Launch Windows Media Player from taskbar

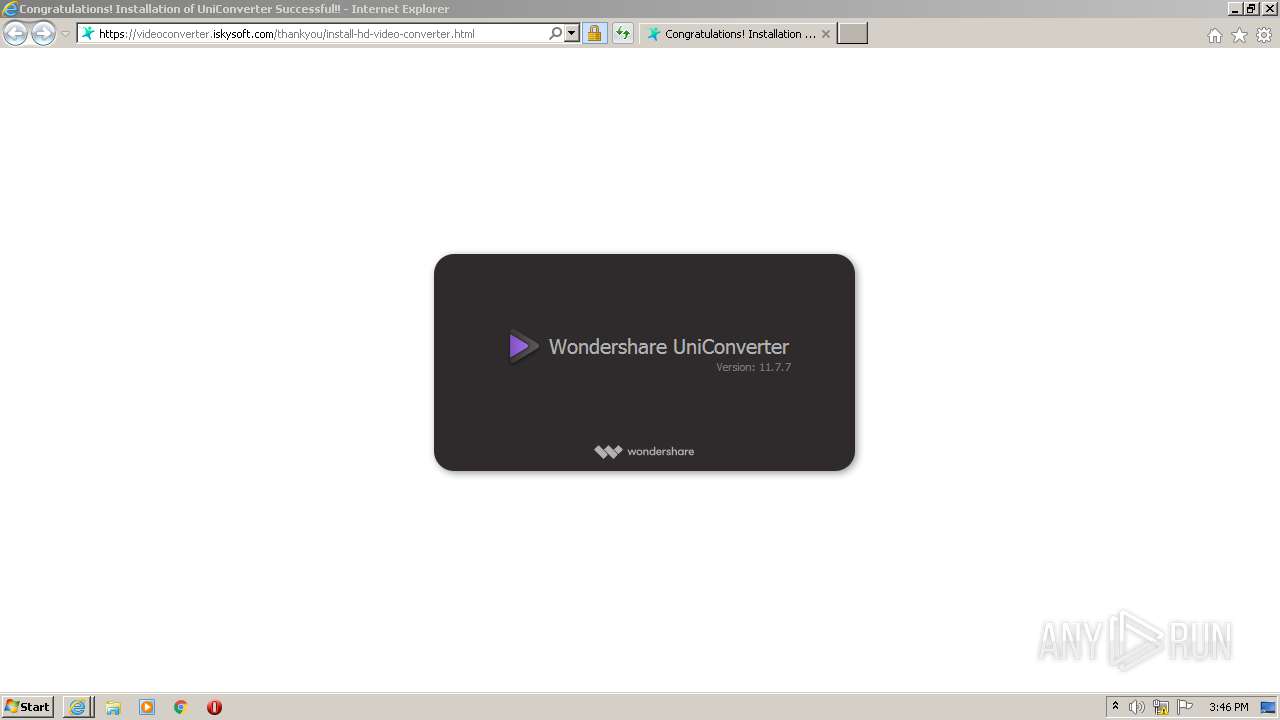(147, 707)
